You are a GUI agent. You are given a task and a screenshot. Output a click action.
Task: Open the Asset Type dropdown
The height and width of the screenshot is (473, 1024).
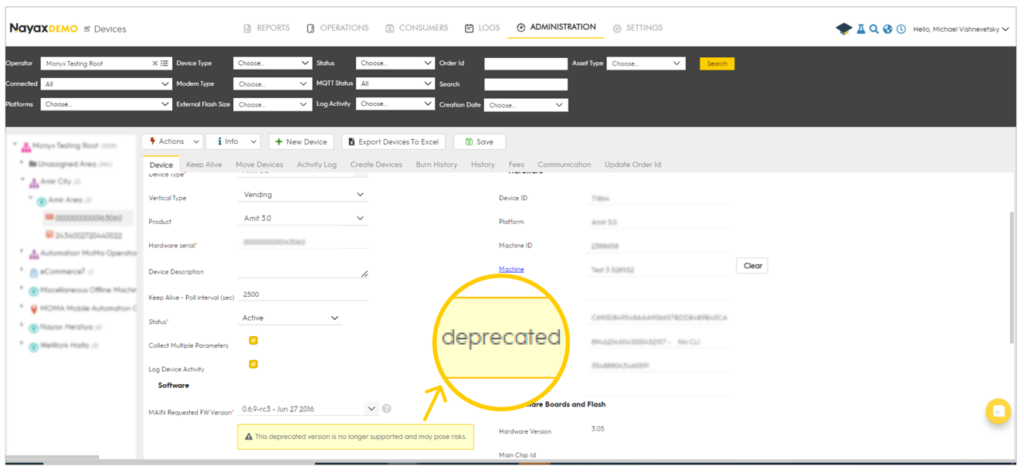[646, 64]
